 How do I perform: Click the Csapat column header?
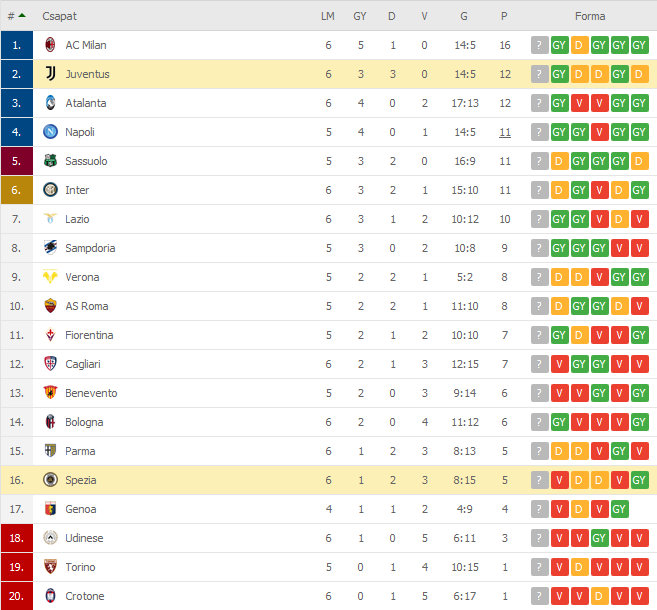(59, 16)
